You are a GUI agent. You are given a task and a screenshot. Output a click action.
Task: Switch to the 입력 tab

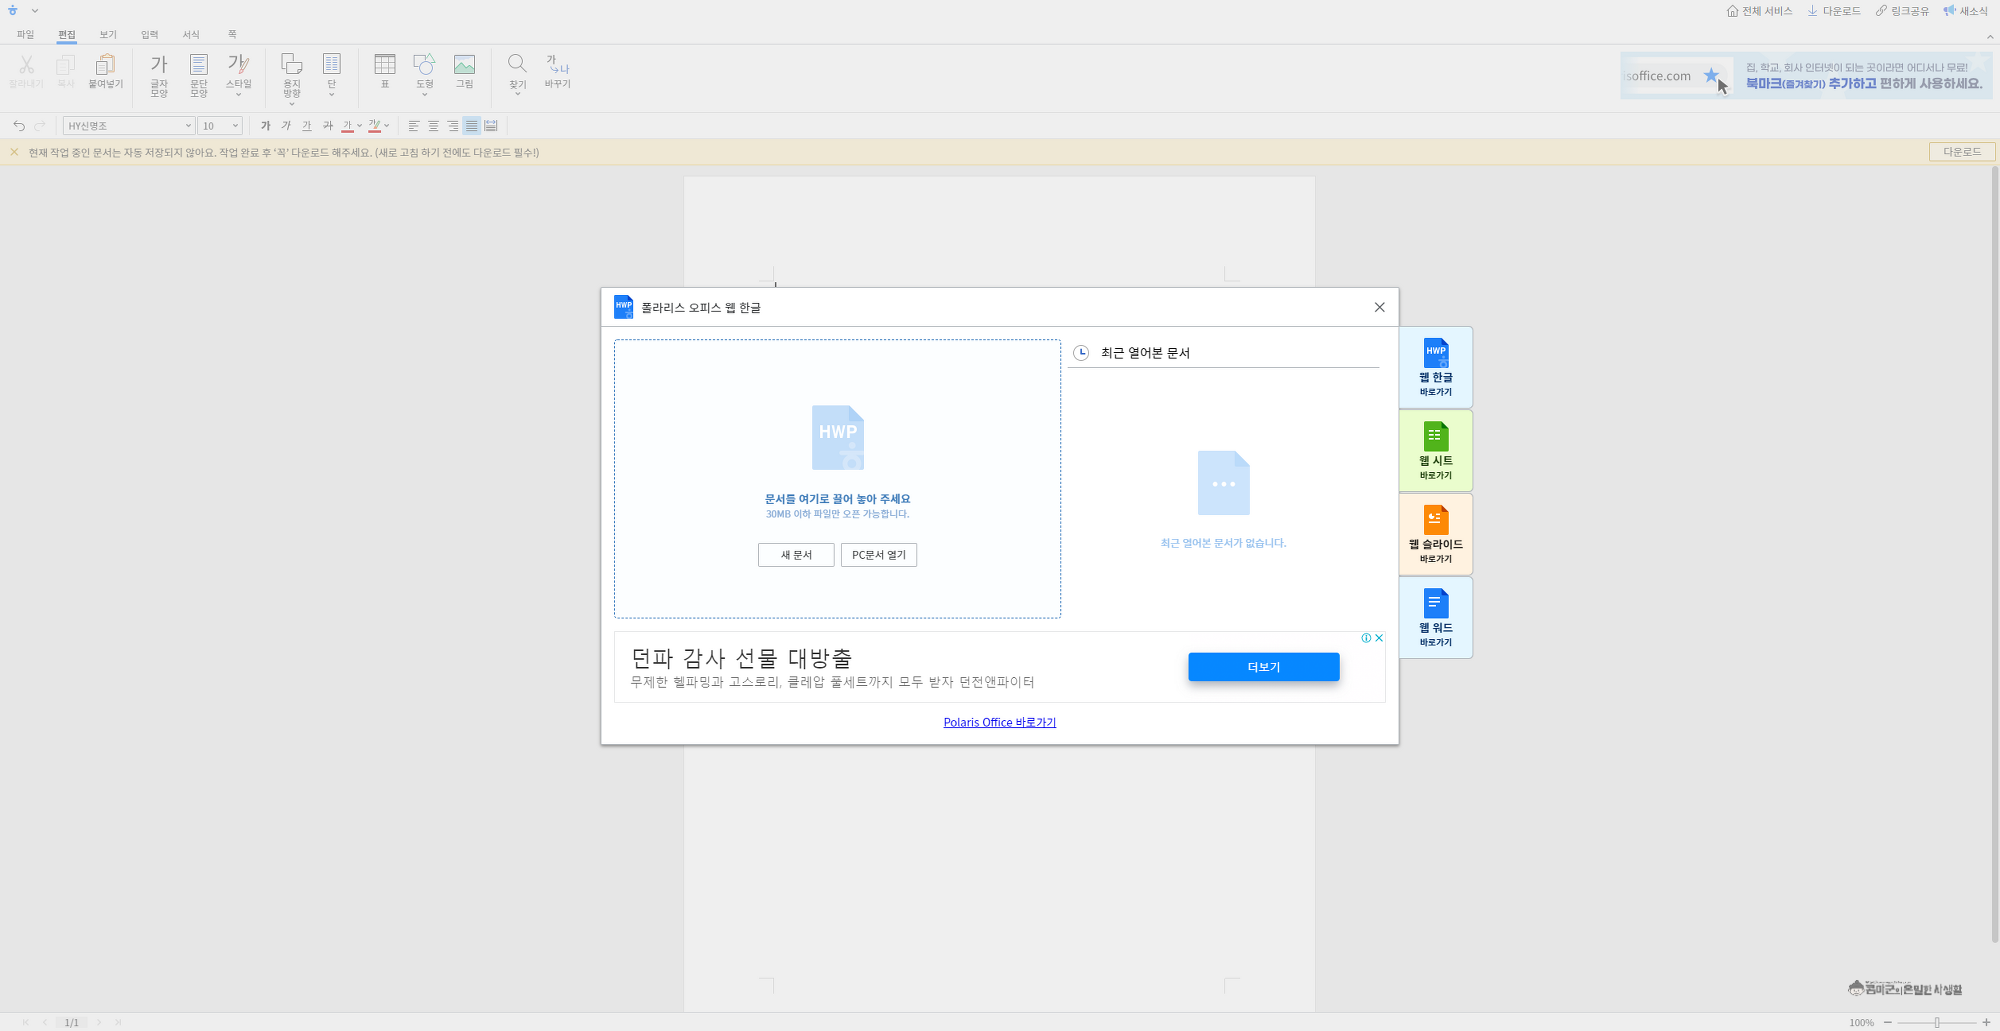150,35
